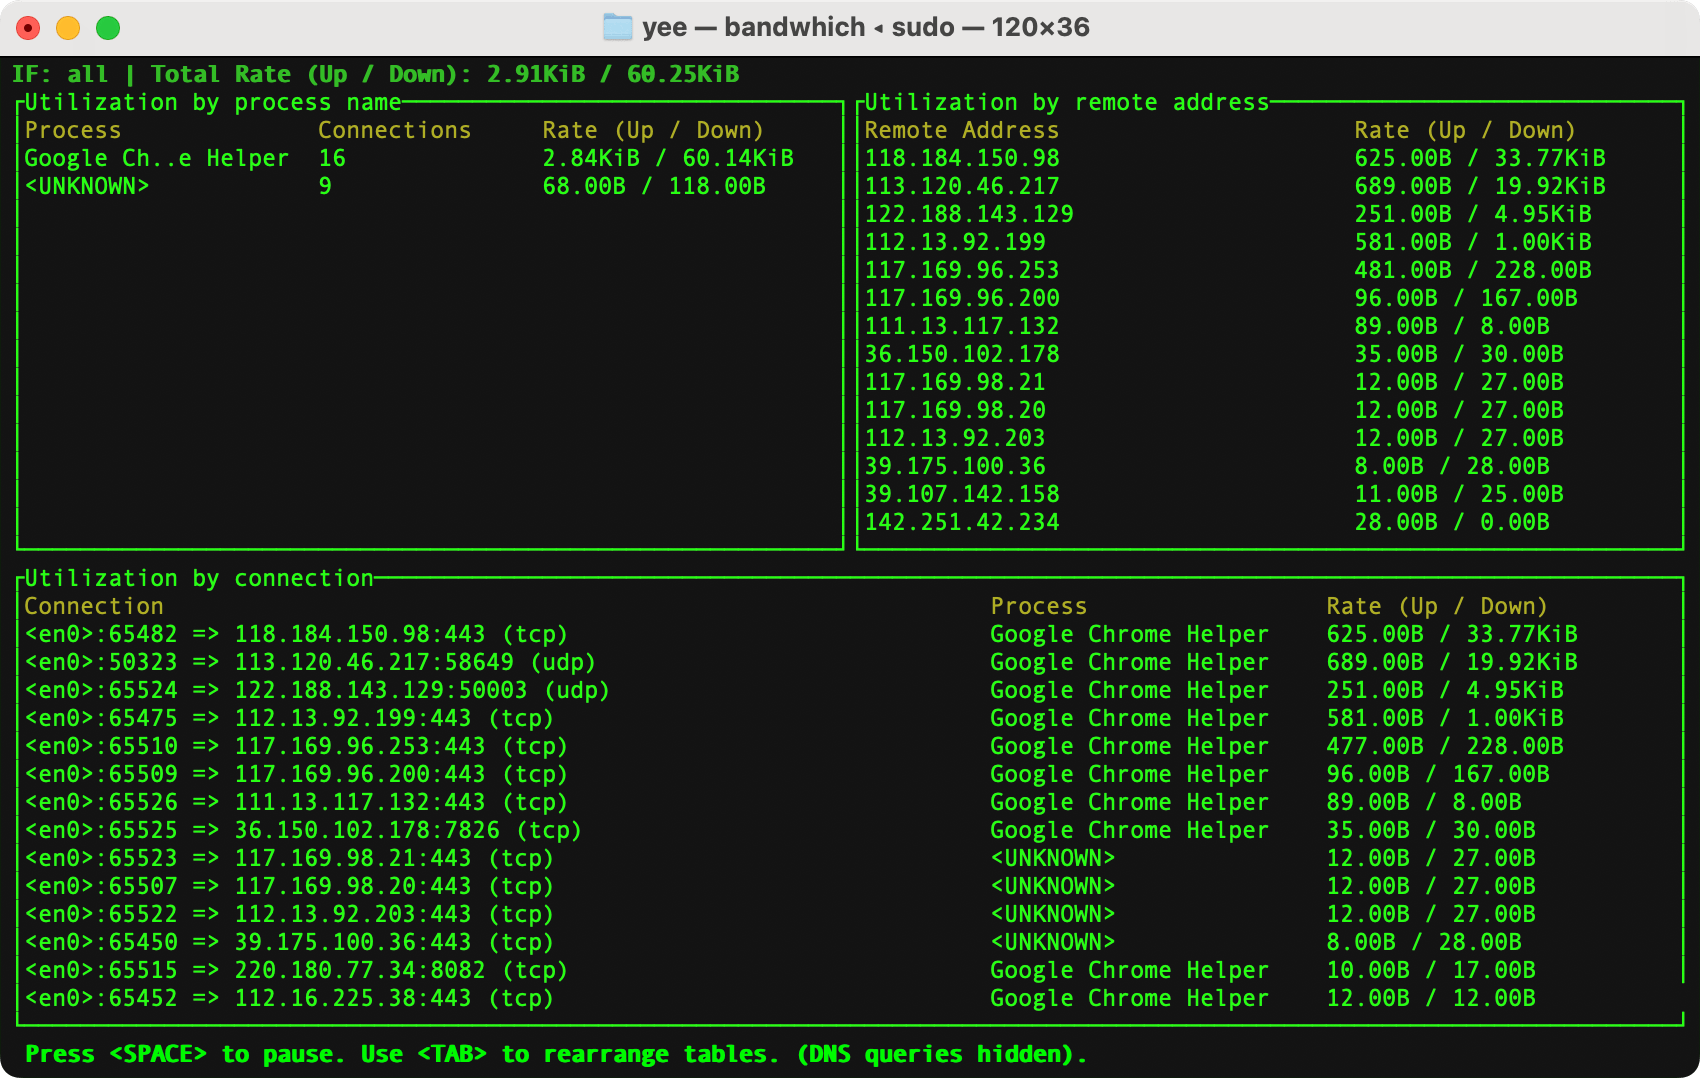Click the <SPACE> hint in the footer

click(158, 1054)
